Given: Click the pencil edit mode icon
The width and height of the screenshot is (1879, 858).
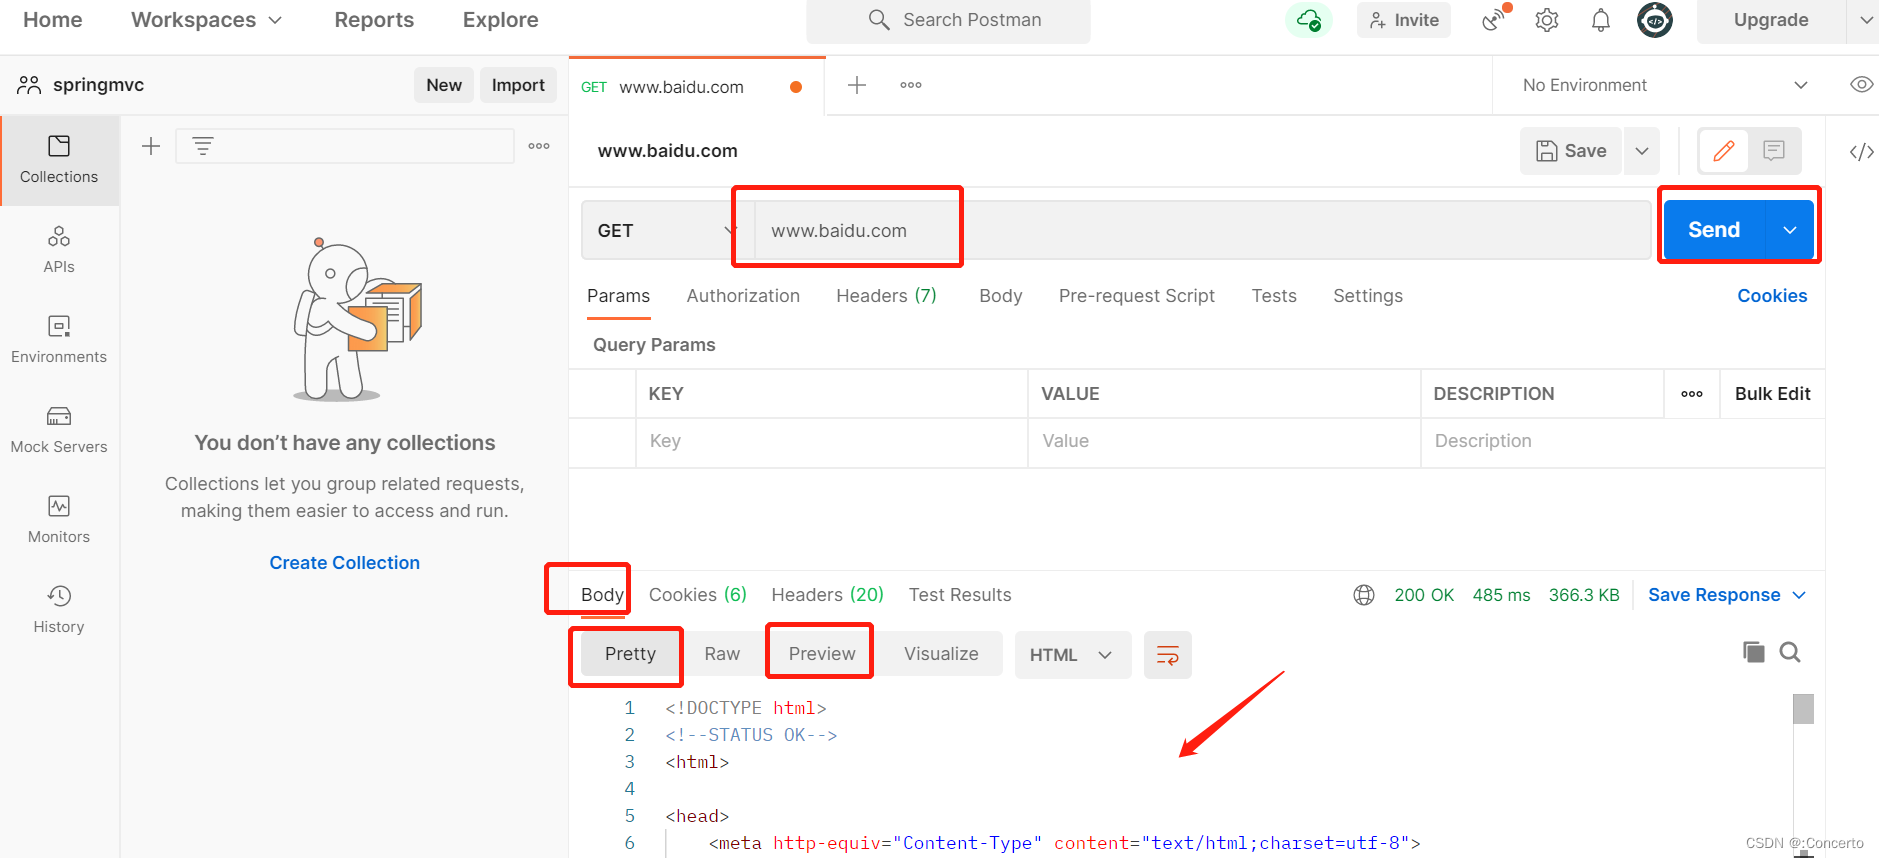Looking at the screenshot, I should point(1724,151).
